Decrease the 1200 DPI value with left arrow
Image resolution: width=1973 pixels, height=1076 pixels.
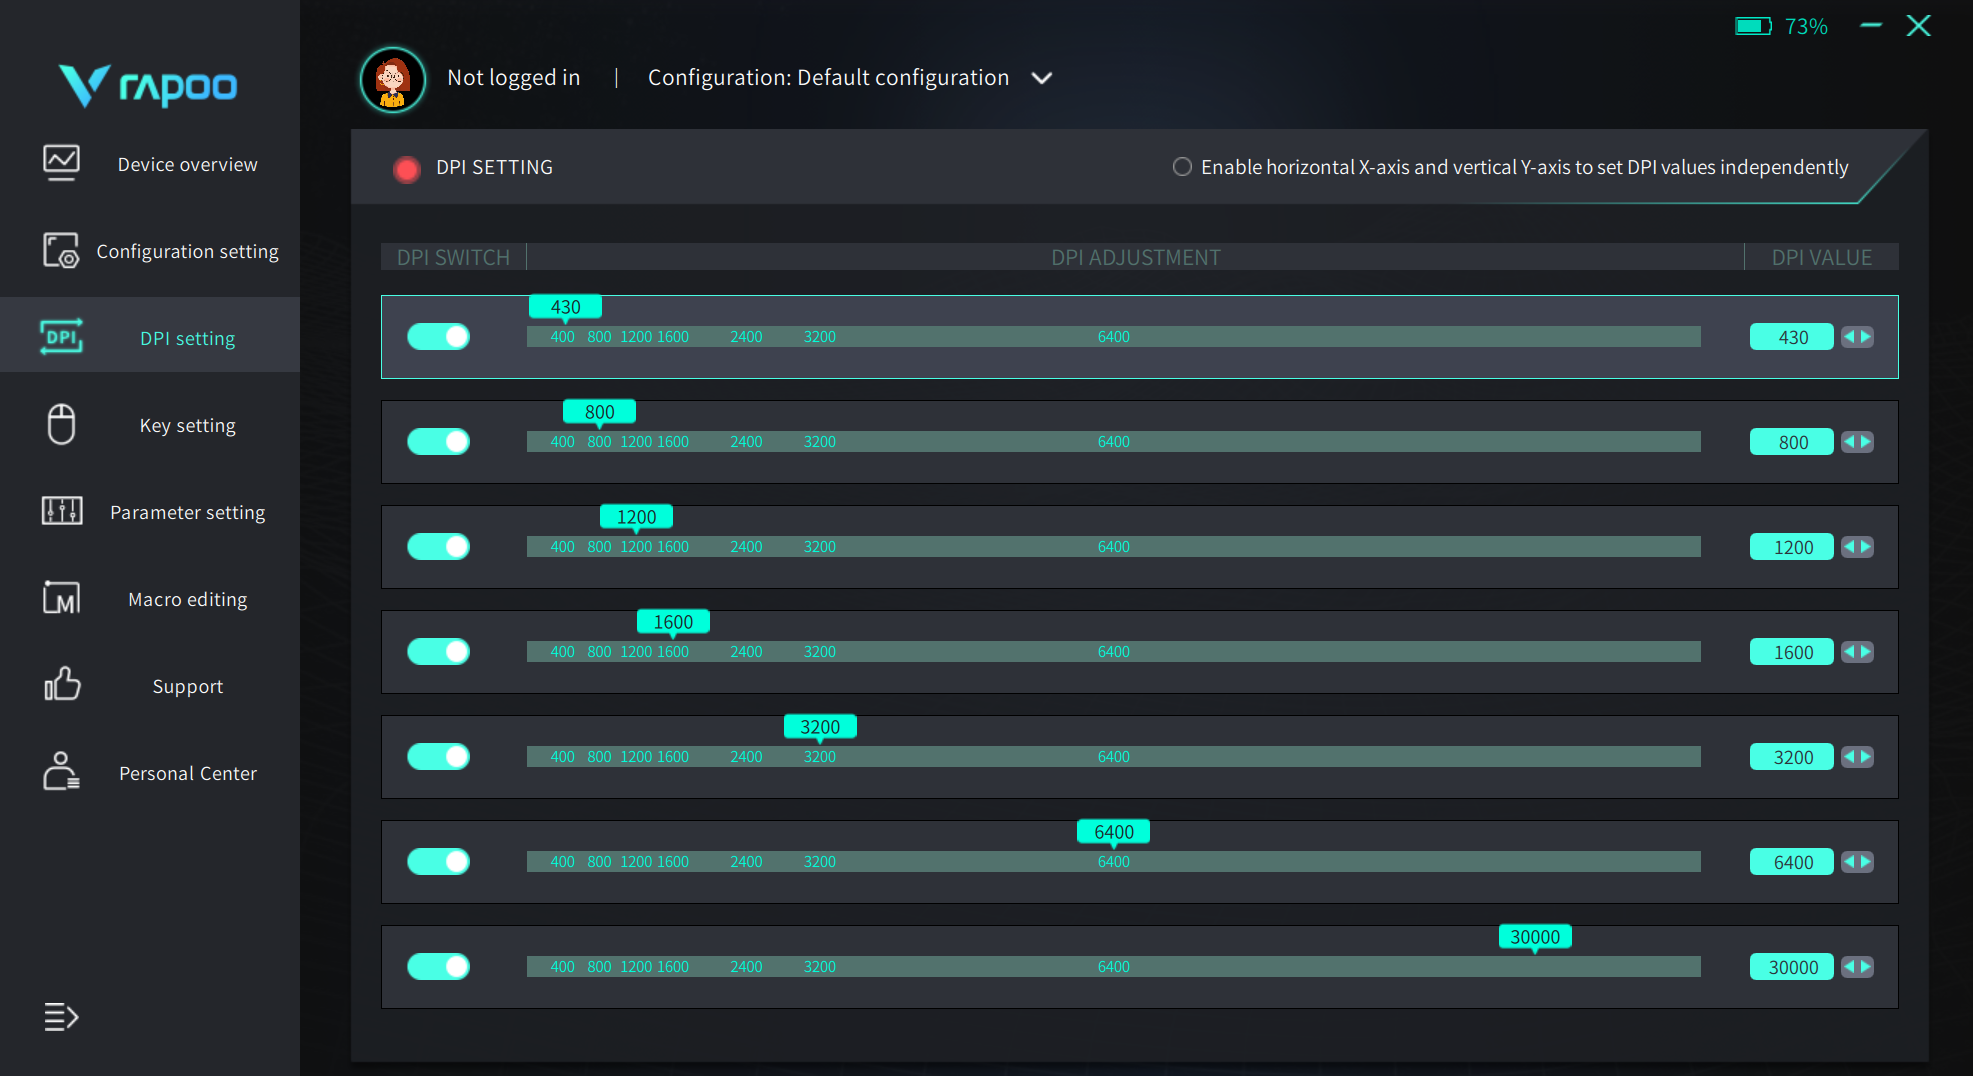[1849, 547]
